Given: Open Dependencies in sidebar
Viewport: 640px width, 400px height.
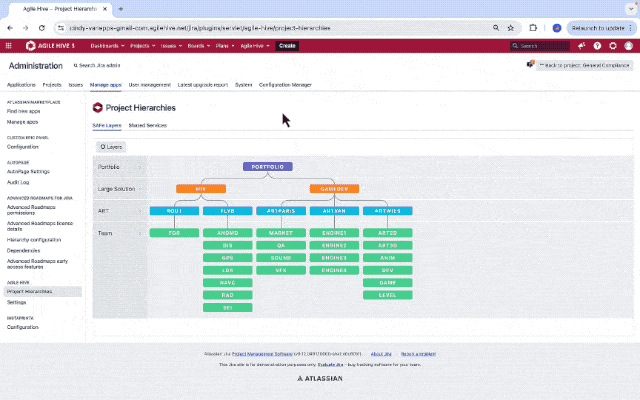Looking at the screenshot, I should point(23,250).
